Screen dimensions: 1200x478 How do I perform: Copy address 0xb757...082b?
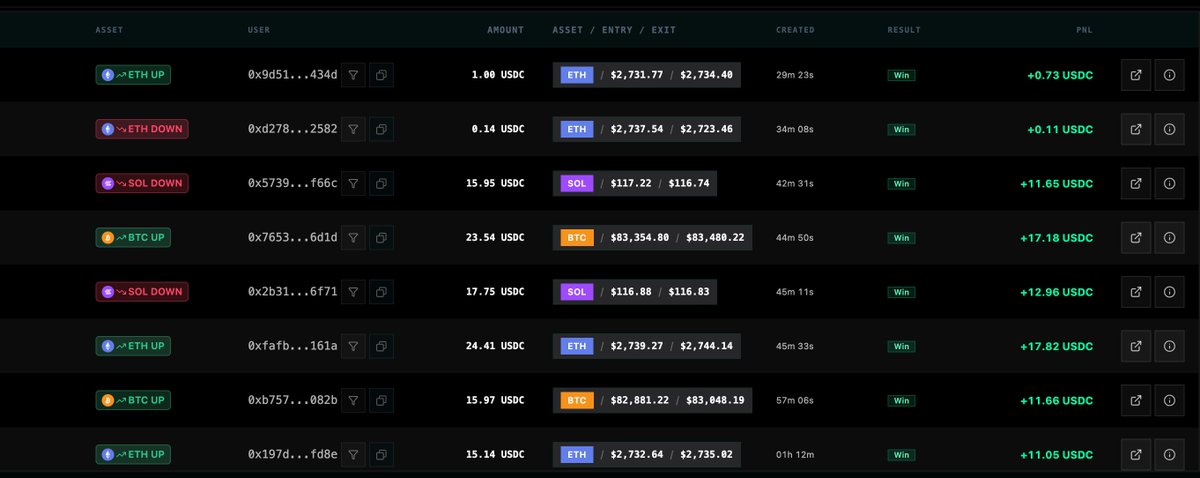coord(381,400)
